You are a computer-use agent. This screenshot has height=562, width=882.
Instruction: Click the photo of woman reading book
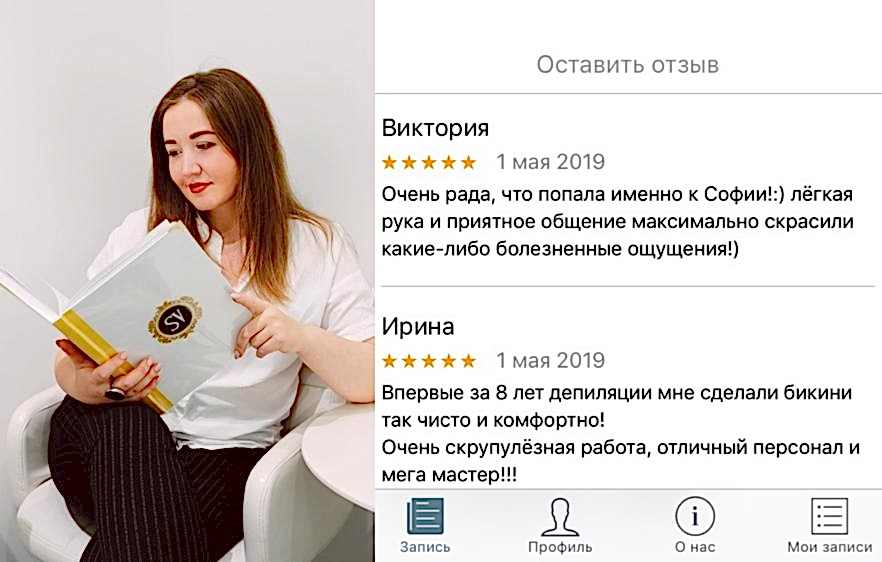point(187,281)
